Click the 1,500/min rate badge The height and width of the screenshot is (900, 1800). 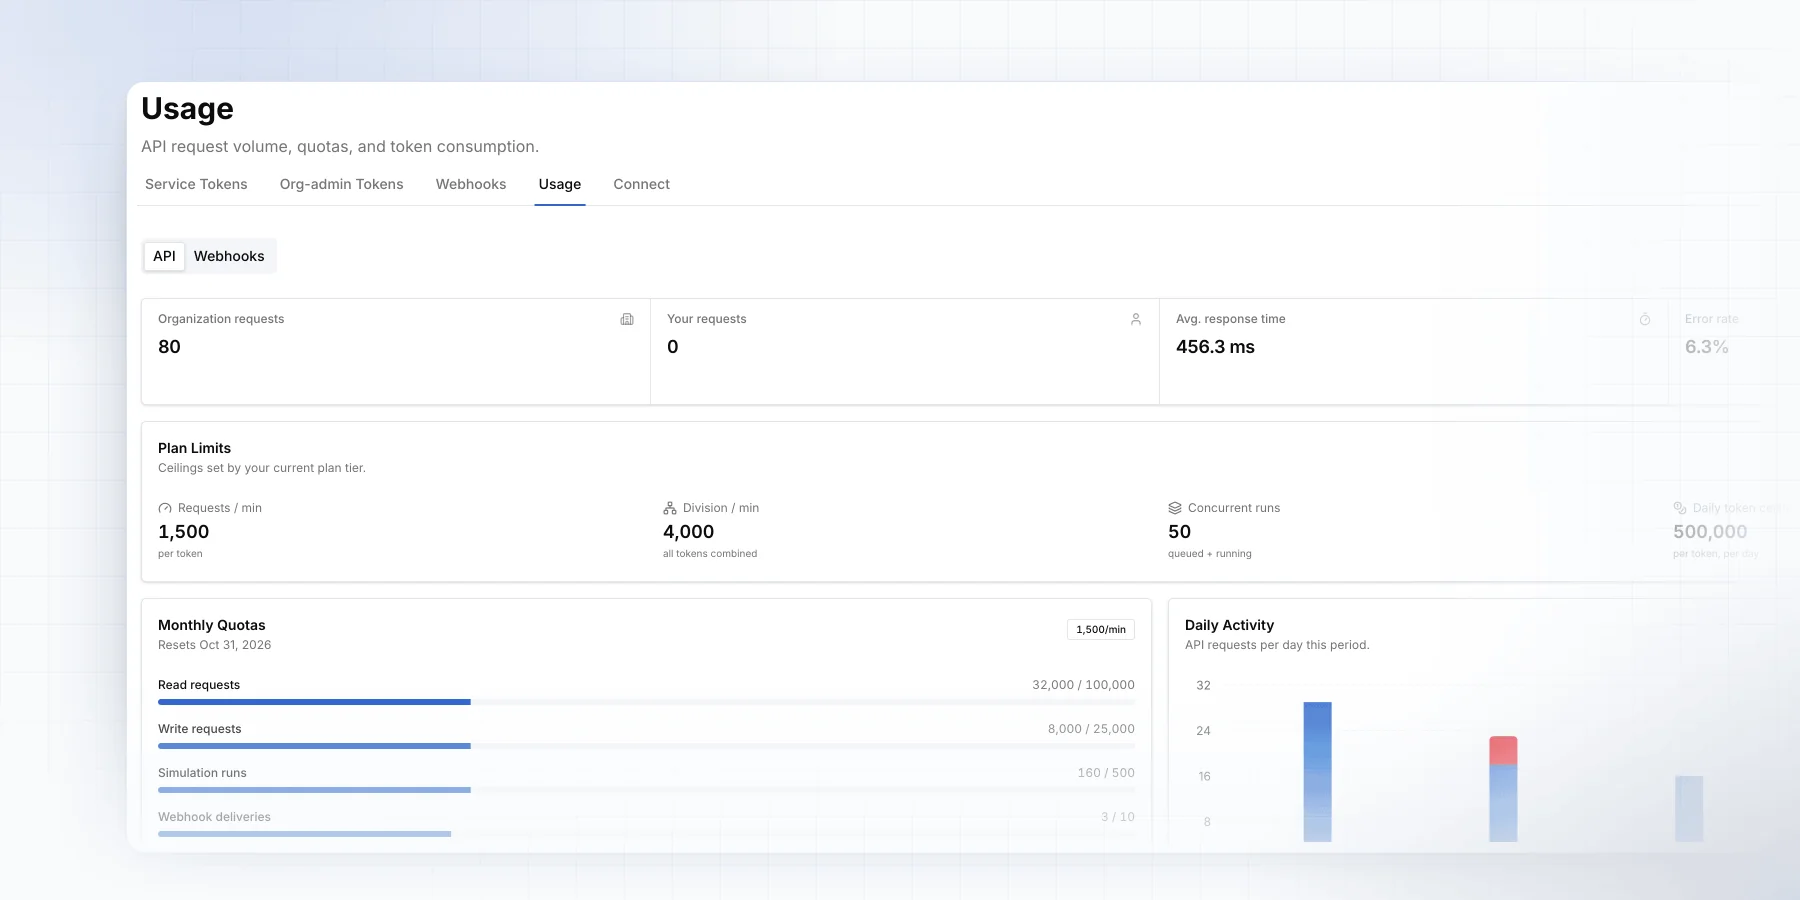coord(1101,629)
